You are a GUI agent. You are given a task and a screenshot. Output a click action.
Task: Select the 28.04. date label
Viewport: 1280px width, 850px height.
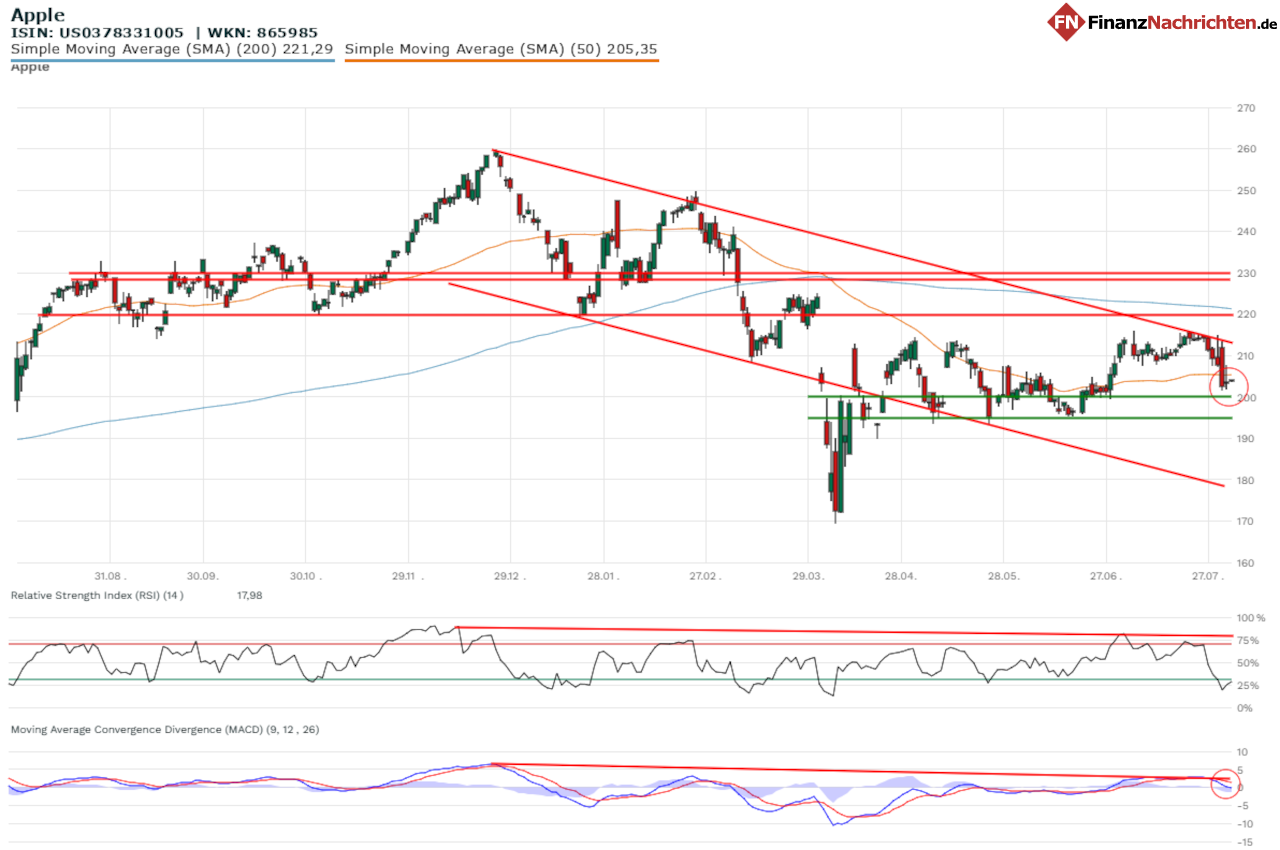900,576
